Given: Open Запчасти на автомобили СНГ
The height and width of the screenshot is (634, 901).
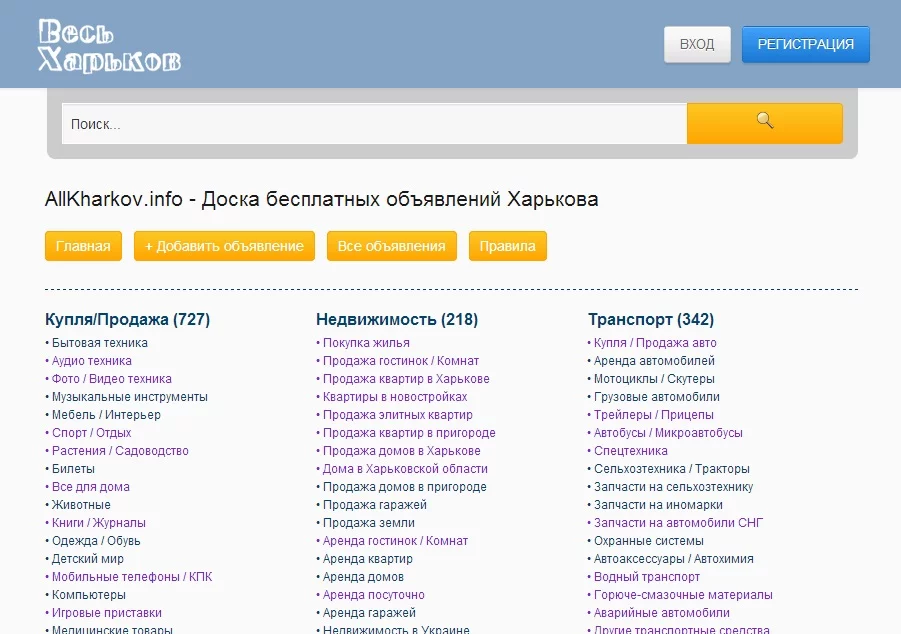Looking at the screenshot, I should tap(679, 522).
